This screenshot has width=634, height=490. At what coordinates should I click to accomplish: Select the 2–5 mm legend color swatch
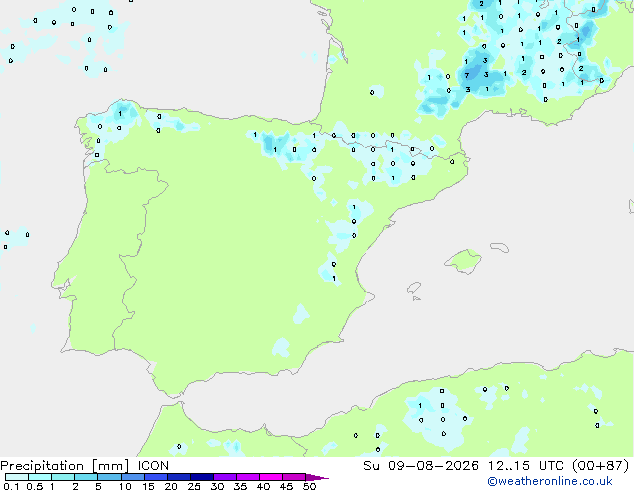[86, 477]
